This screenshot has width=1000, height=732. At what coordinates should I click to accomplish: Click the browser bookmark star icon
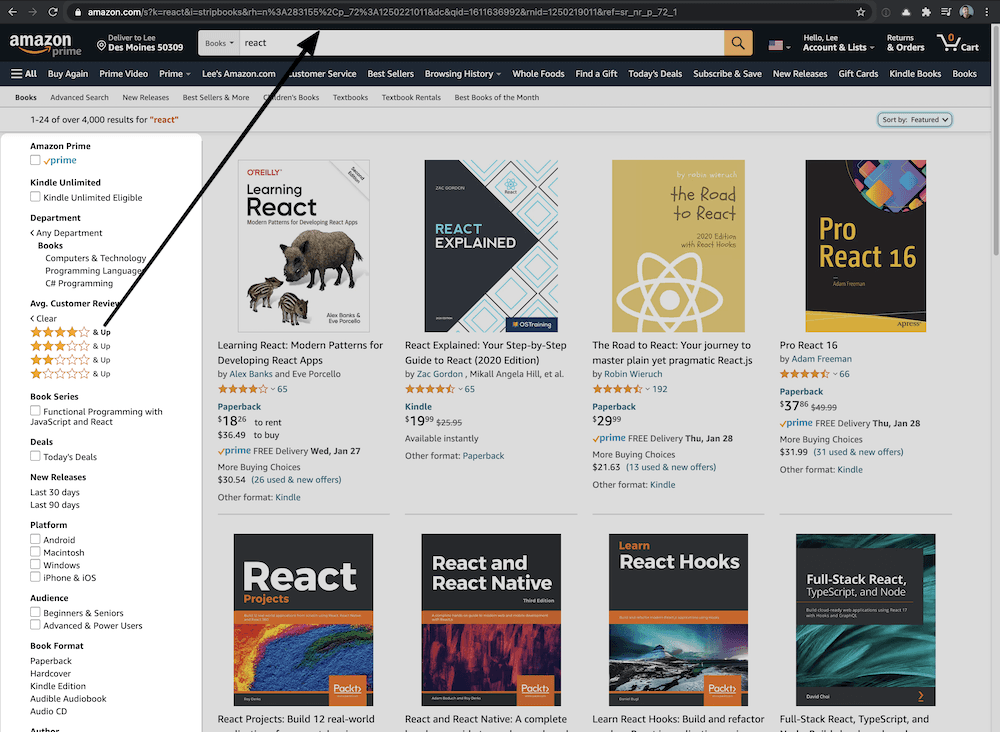pyautogui.click(x=861, y=12)
